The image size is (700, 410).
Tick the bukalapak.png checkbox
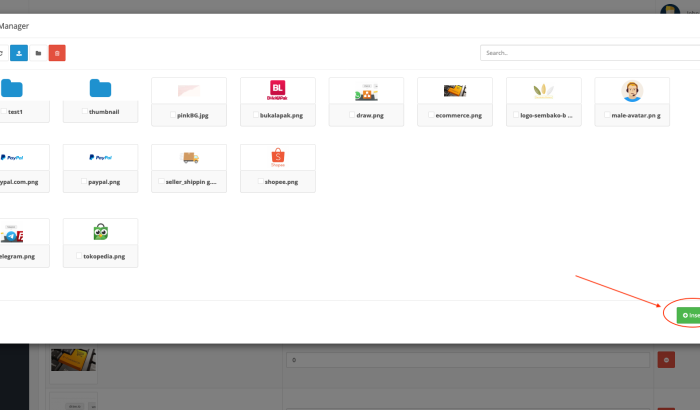coord(256,115)
